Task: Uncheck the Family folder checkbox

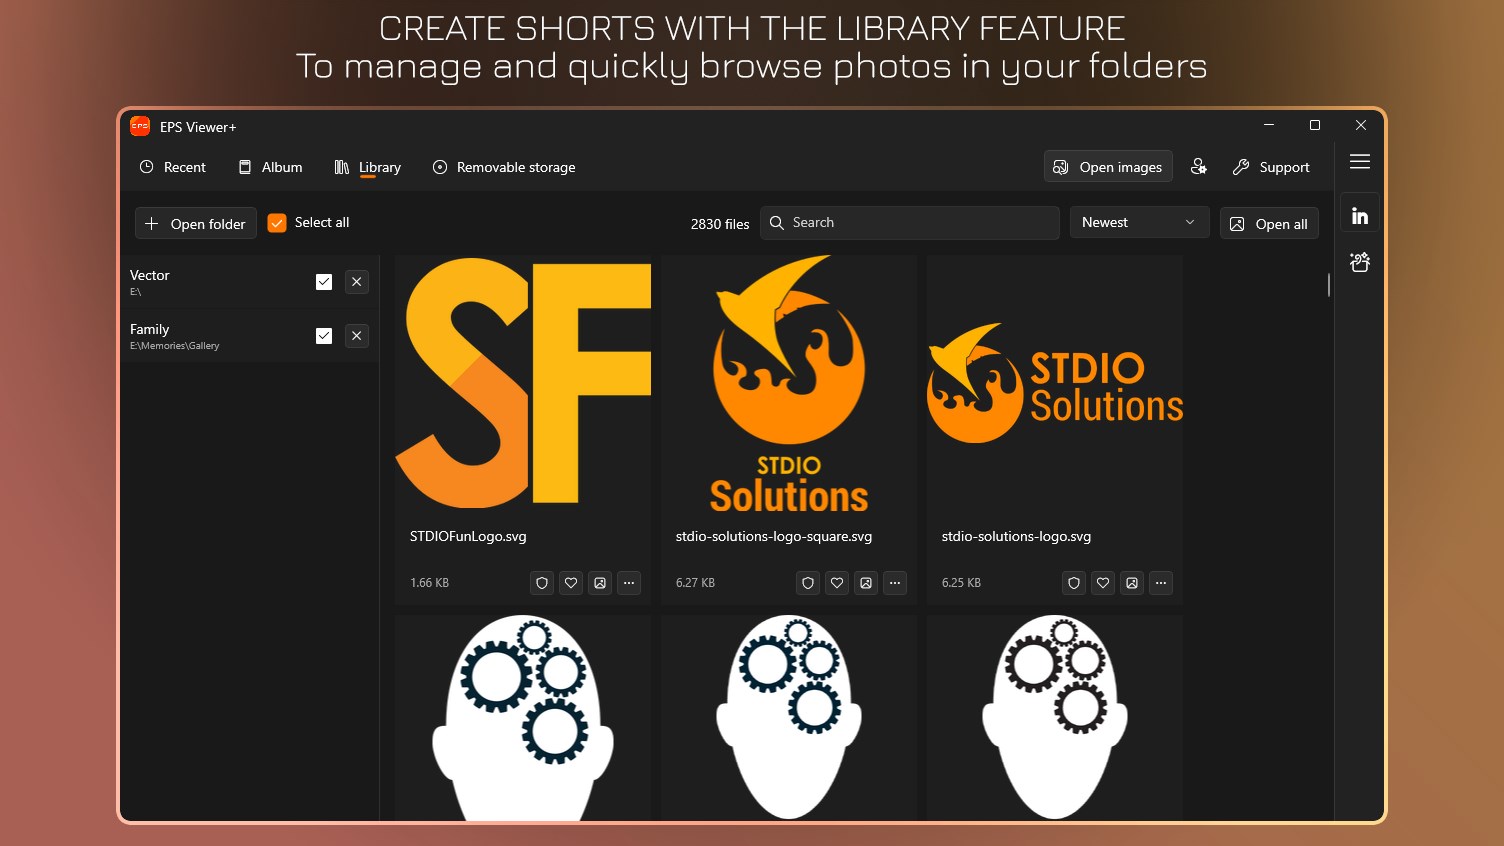Action: [x=324, y=336]
